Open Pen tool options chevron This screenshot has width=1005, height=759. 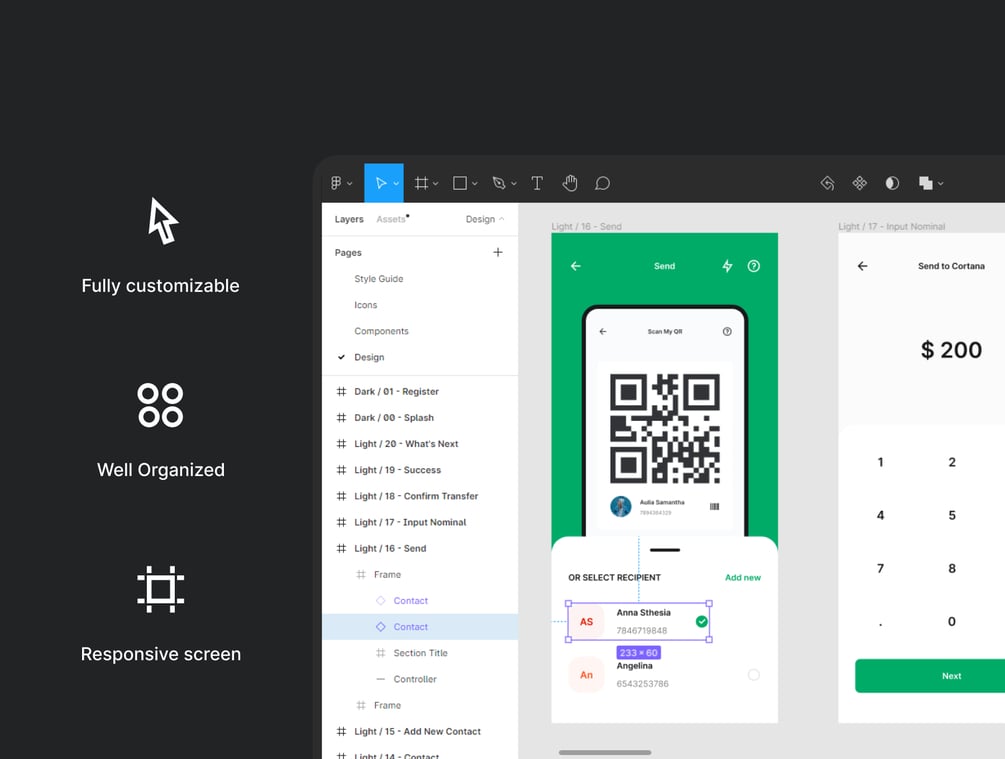pos(514,184)
